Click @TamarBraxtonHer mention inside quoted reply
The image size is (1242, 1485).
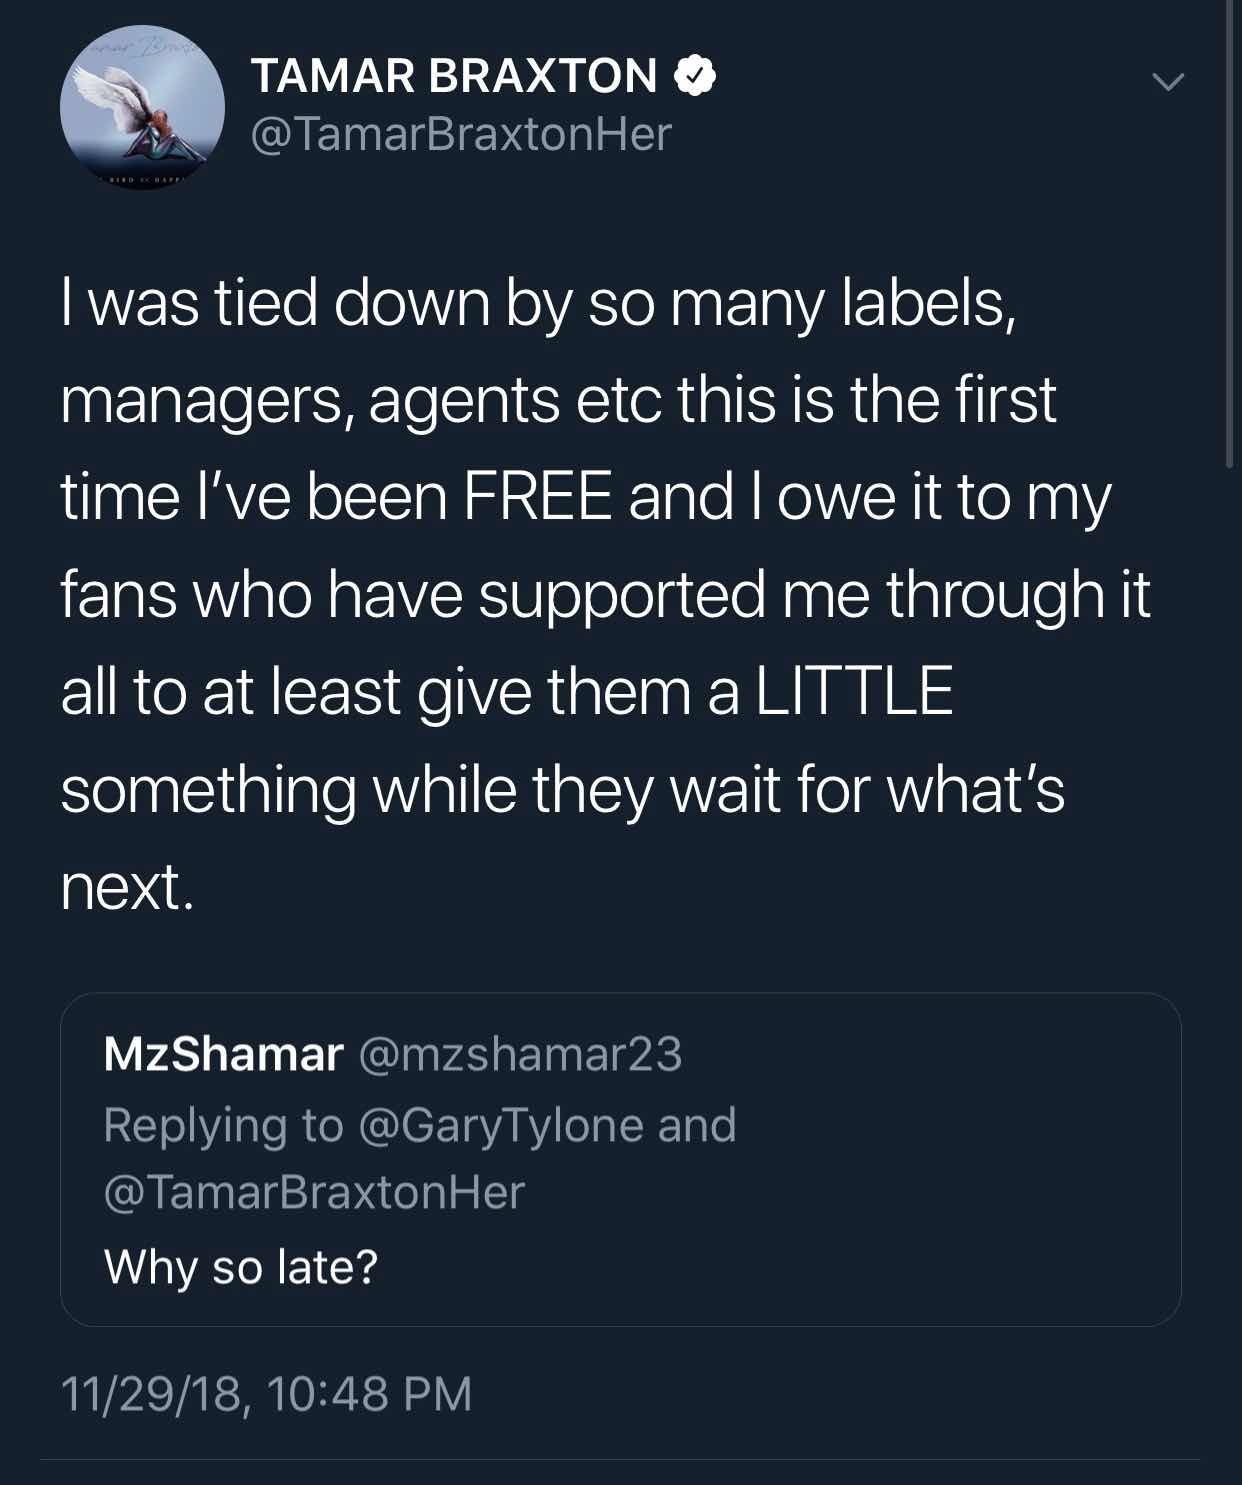314,1192
